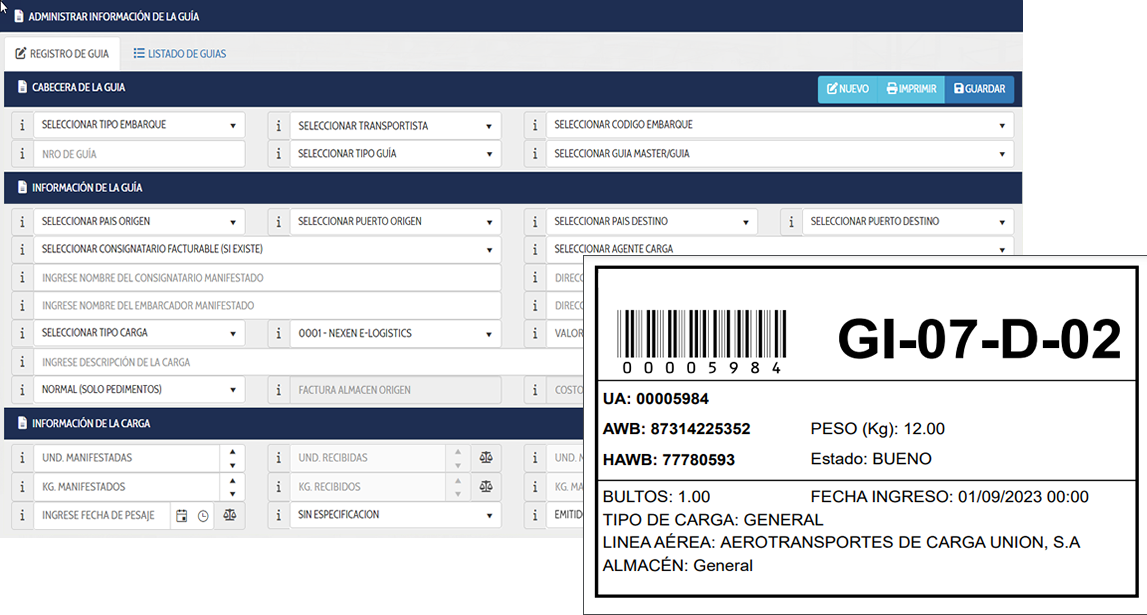
Task: Open the Seleccionar Transportista dropdown
Action: coord(395,126)
